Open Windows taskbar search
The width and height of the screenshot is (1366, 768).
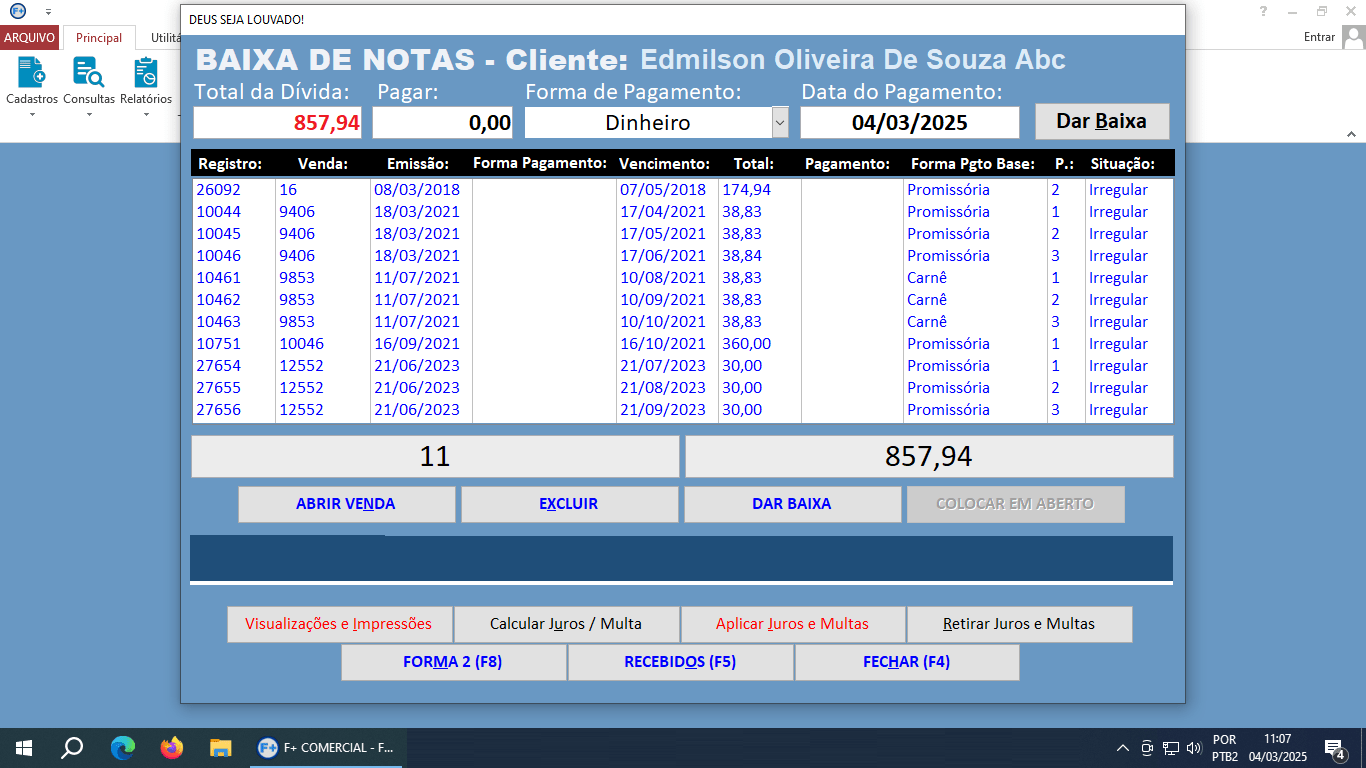point(72,747)
